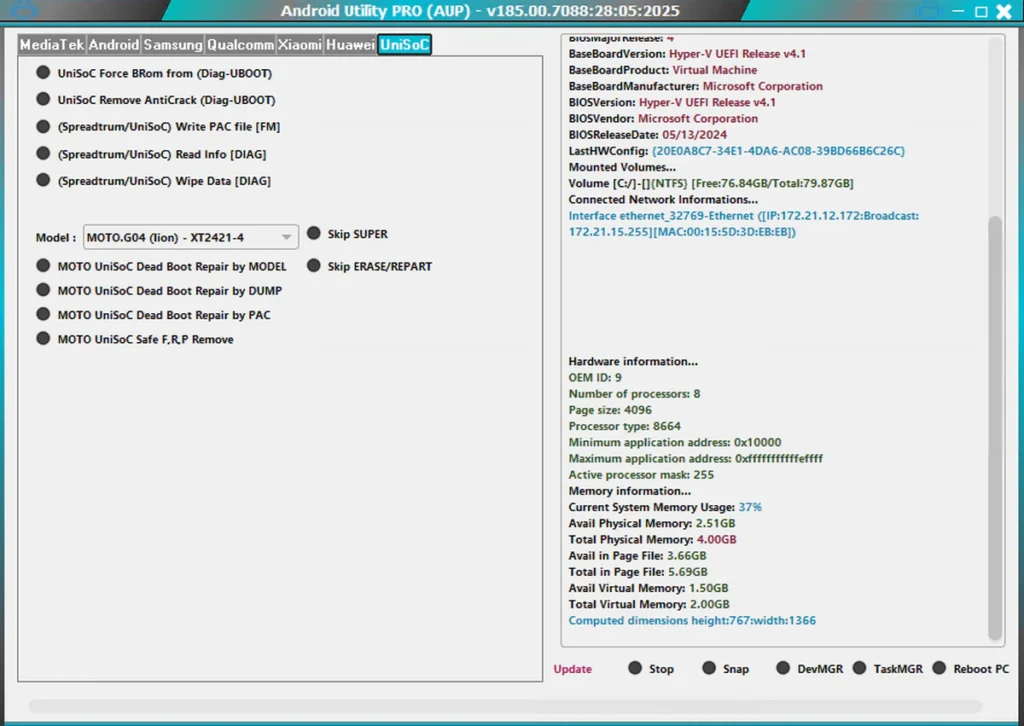Click the ethernet interface info line
The height and width of the screenshot is (726, 1024).
[744, 224]
